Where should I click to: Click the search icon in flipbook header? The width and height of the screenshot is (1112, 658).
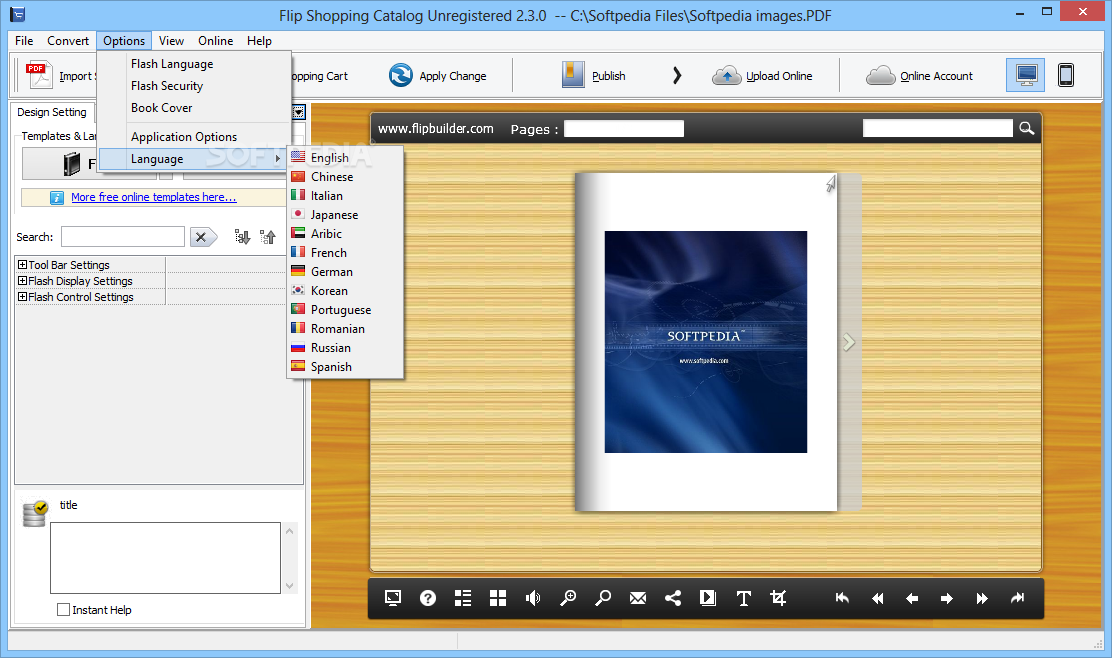(x=1026, y=128)
